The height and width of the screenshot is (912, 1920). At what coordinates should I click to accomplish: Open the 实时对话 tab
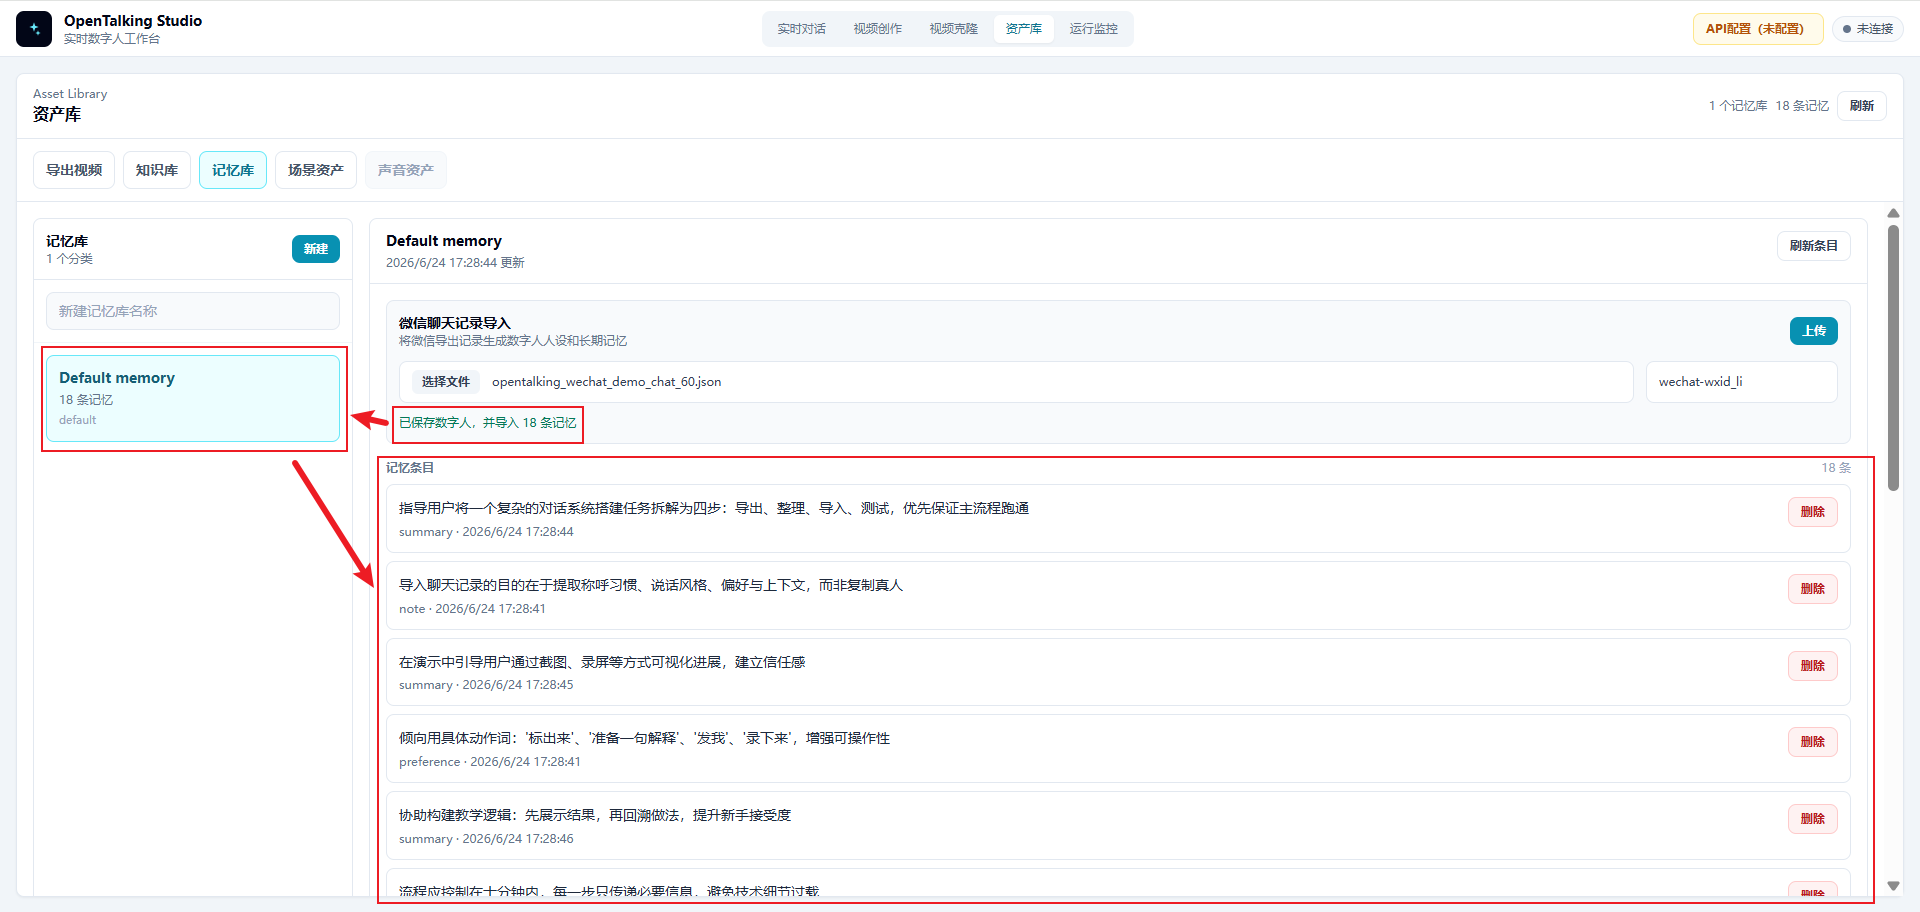click(x=802, y=29)
